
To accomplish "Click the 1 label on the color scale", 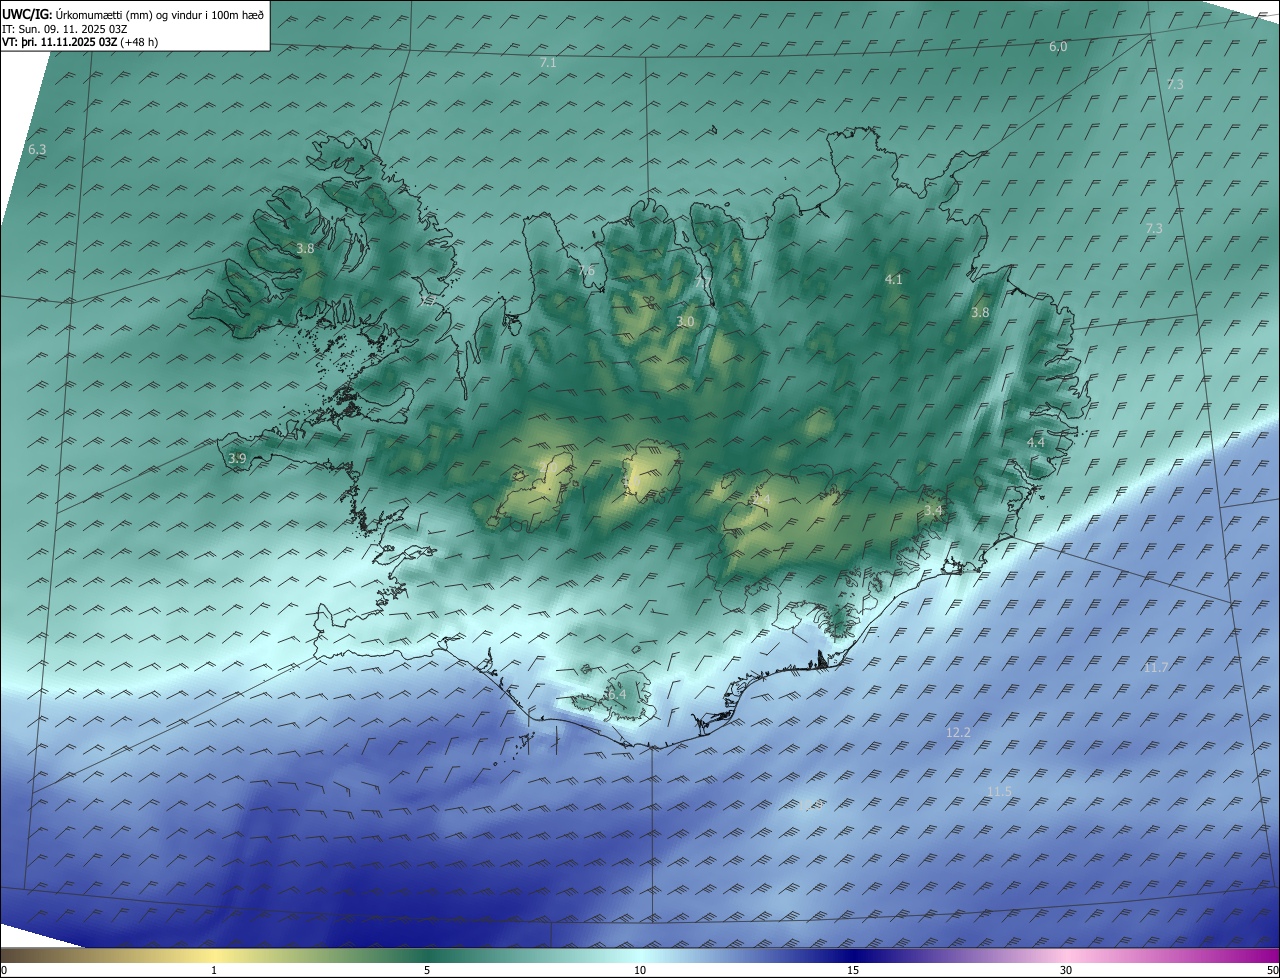I will 214,971.
